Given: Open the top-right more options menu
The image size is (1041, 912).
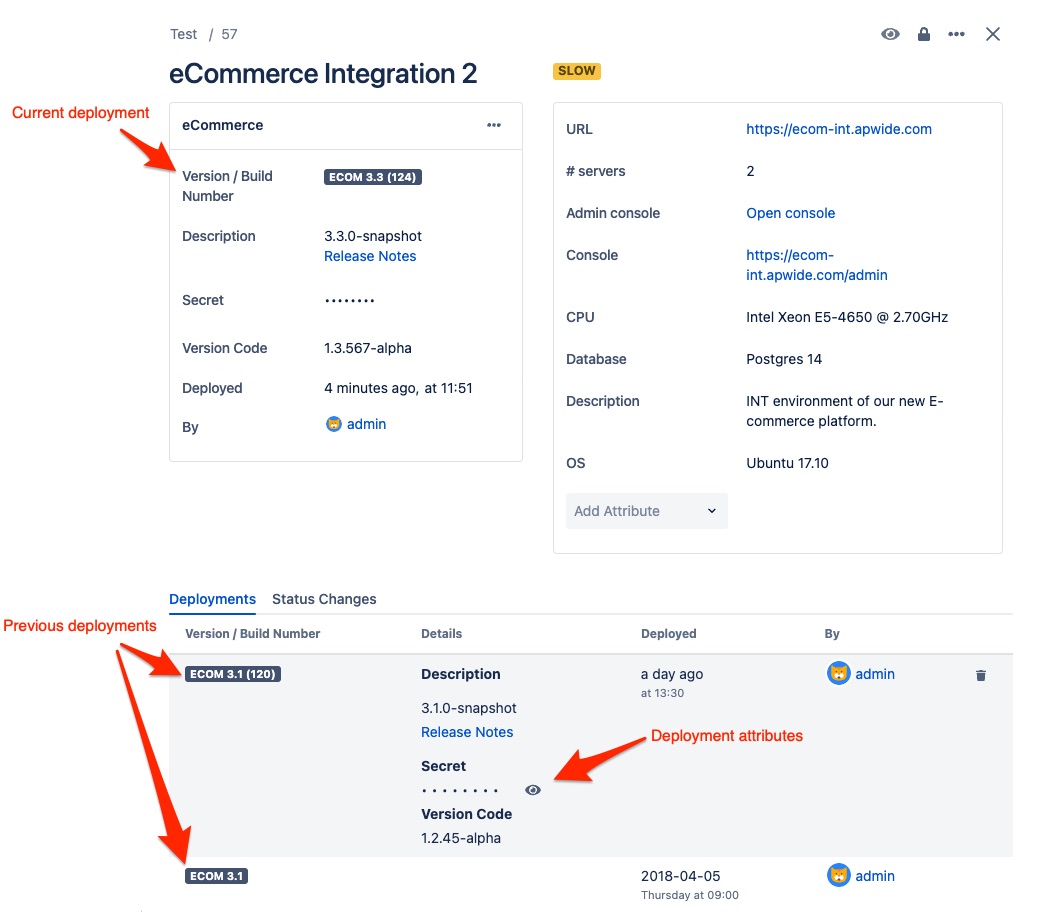Looking at the screenshot, I should click(957, 34).
